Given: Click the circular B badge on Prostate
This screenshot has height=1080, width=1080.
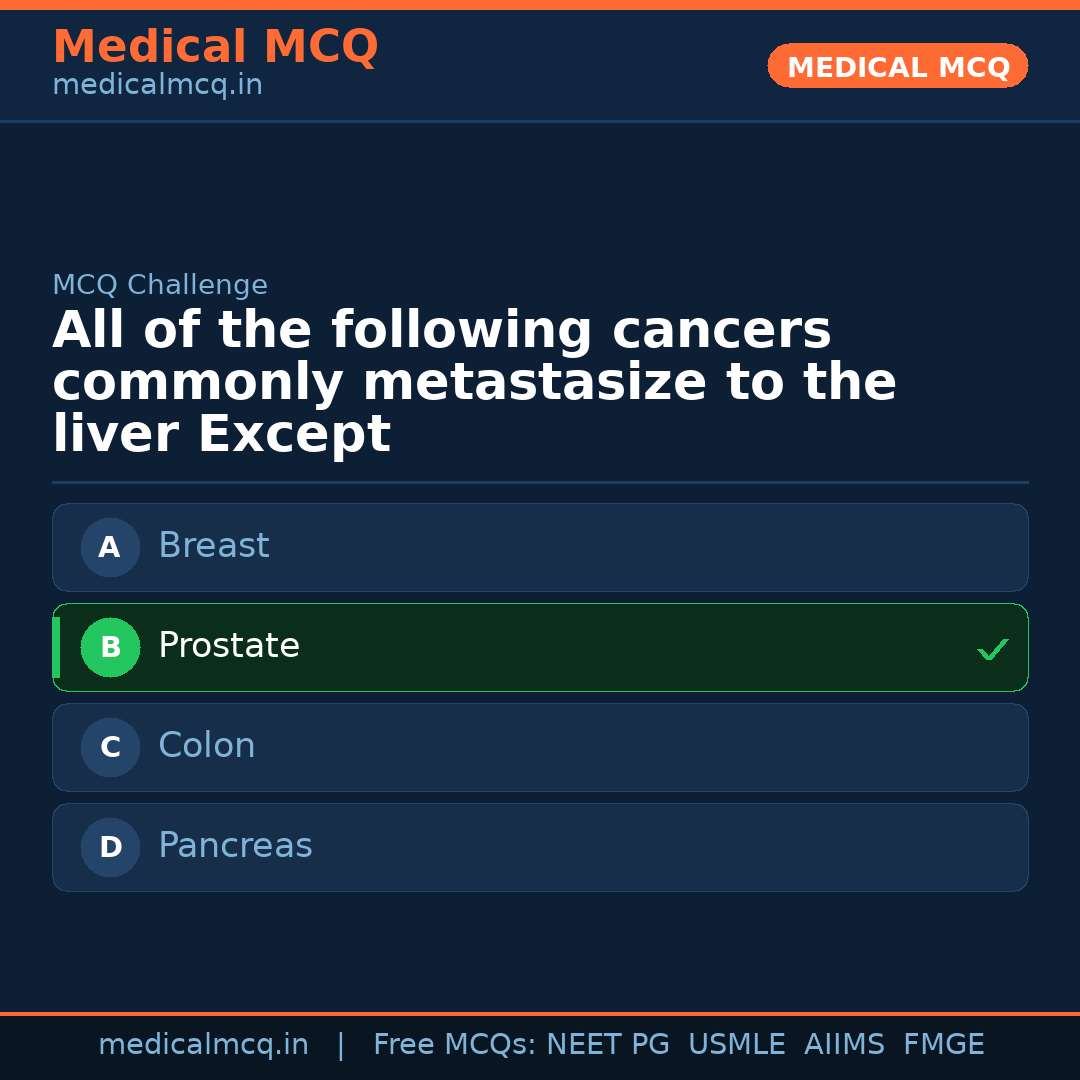Looking at the screenshot, I should click(x=110, y=647).
